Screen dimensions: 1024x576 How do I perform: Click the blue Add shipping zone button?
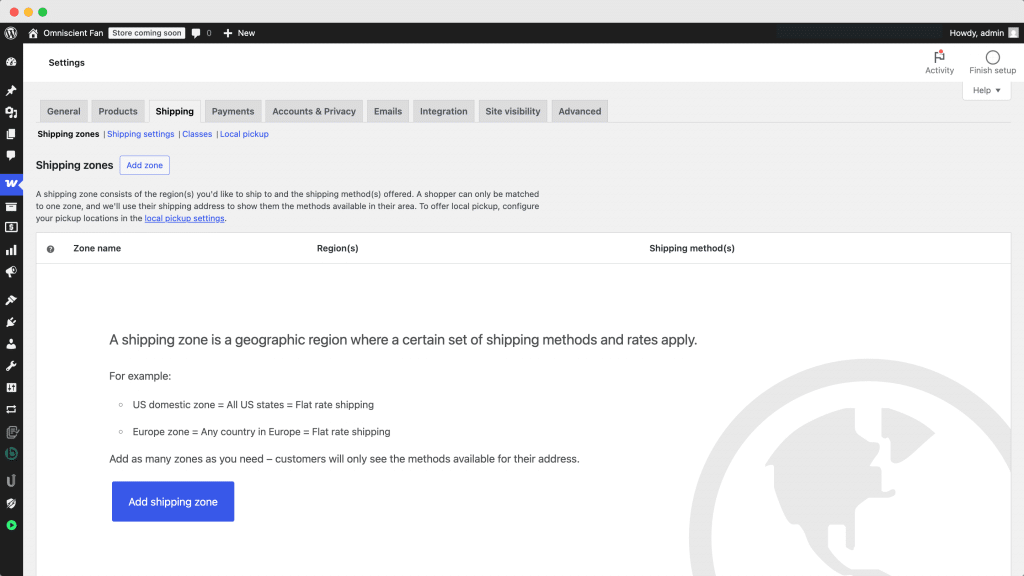pyautogui.click(x=173, y=502)
